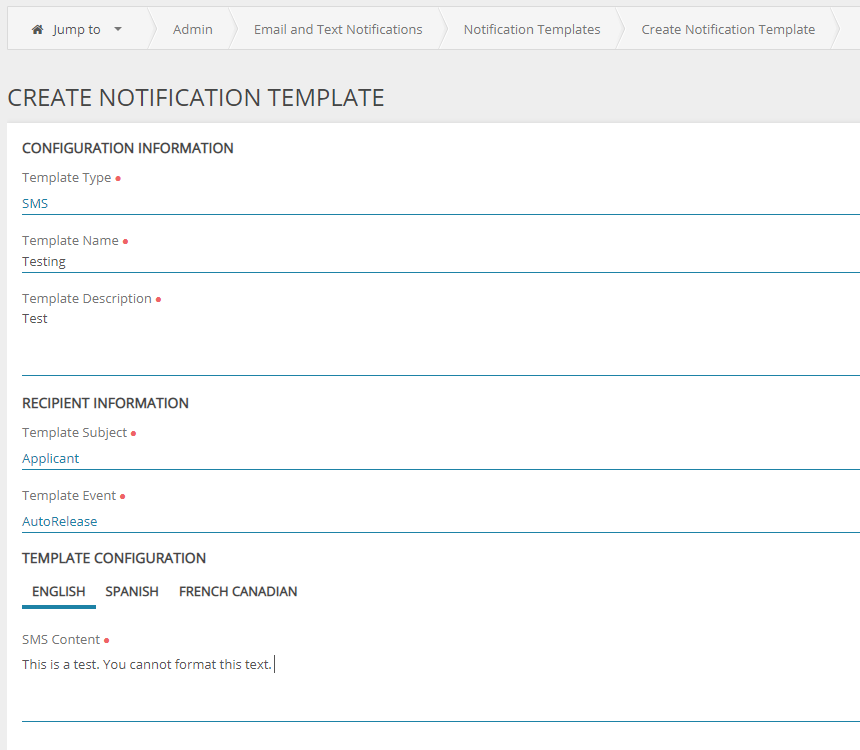
Task: Navigate to the Admin breadcrumb
Action: (x=192, y=29)
